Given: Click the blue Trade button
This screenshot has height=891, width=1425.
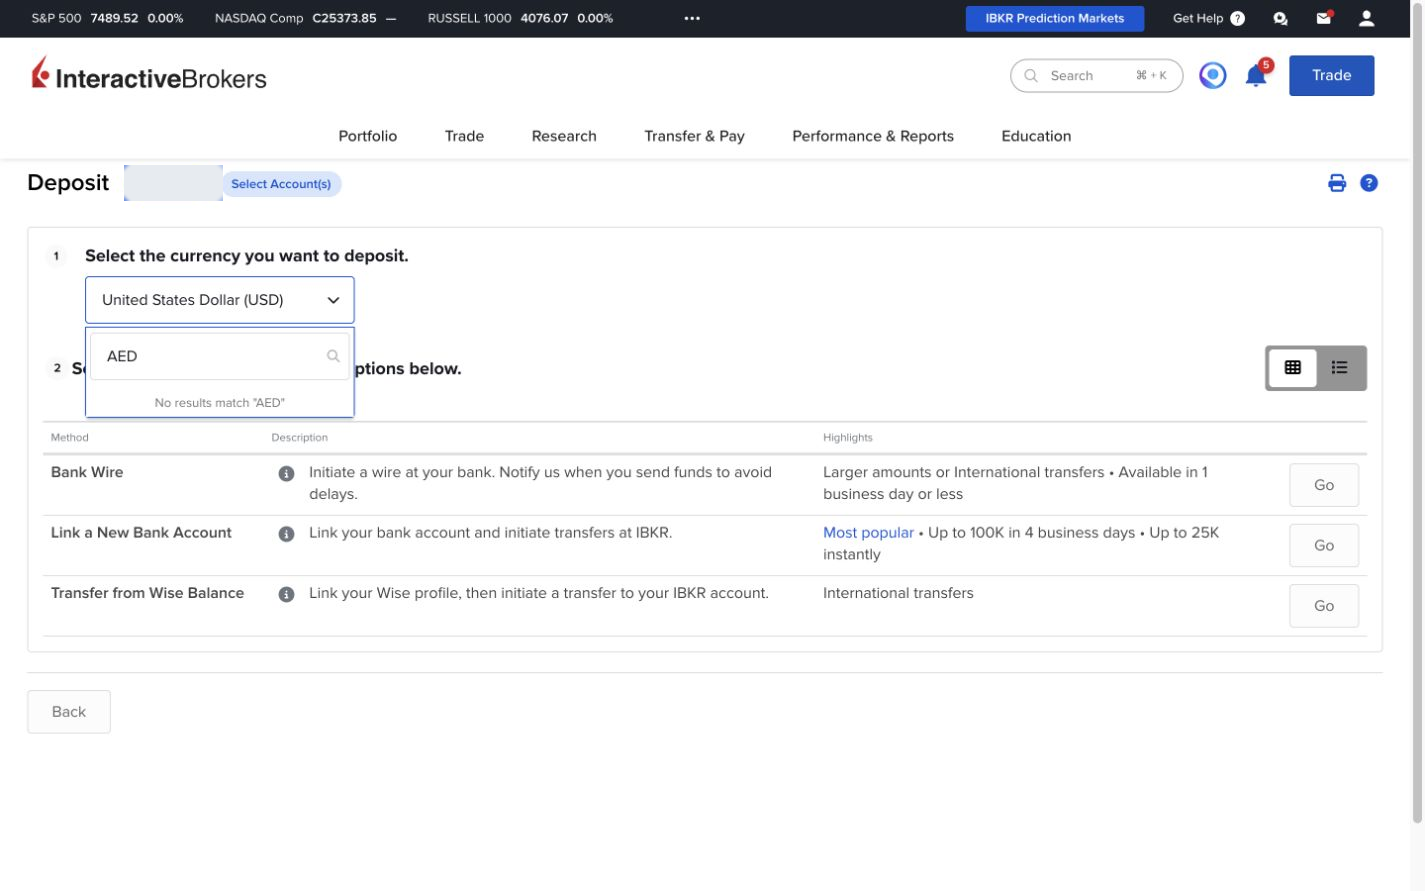Looking at the screenshot, I should coord(1331,76).
